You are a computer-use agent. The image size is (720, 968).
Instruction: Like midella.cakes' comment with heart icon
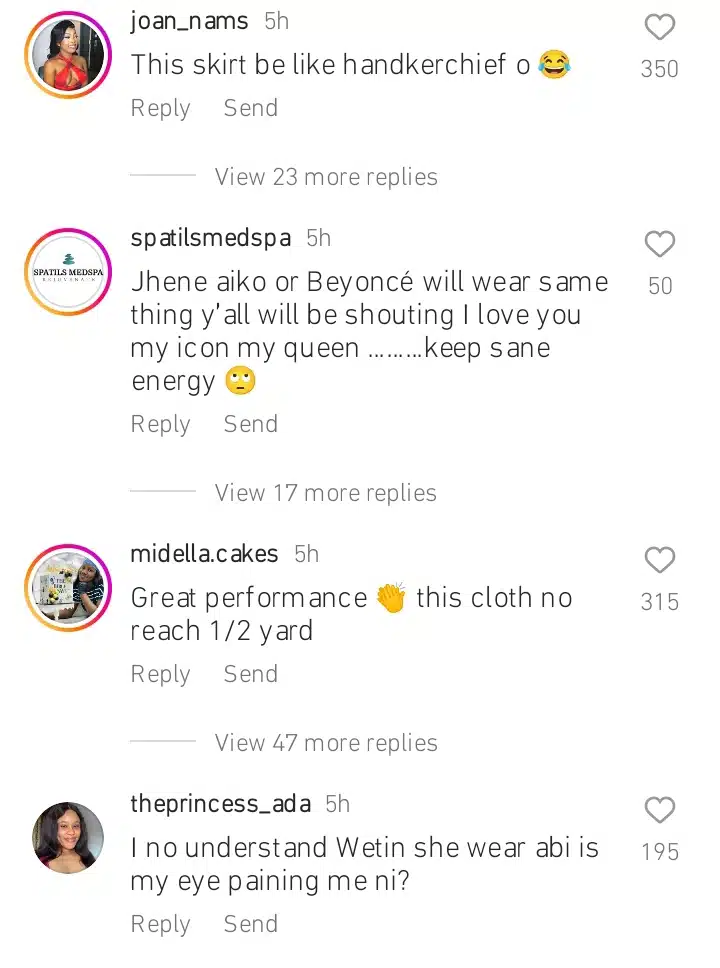[659, 560]
